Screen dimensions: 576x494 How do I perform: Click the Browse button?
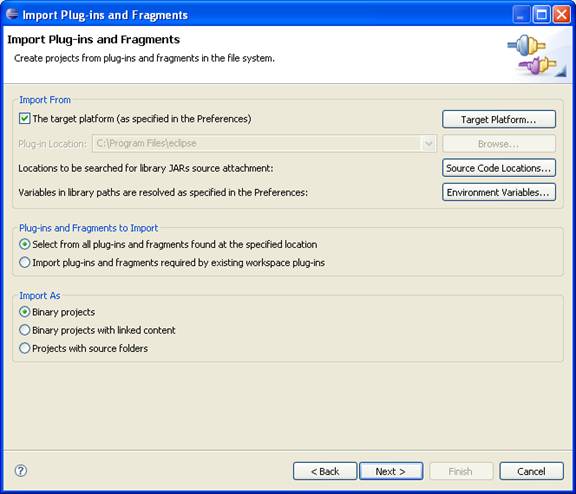499,144
